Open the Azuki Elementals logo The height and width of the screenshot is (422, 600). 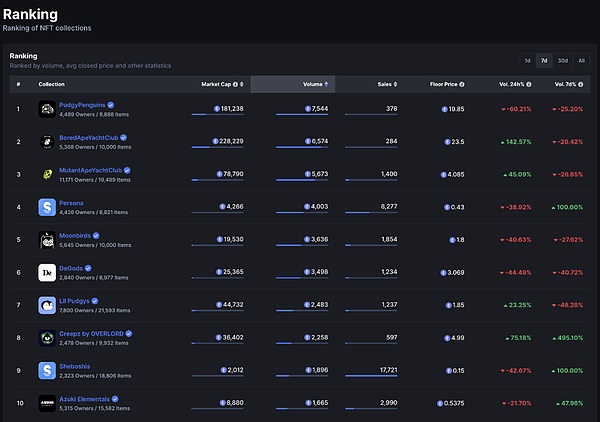pyautogui.click(x=46, y=403)
